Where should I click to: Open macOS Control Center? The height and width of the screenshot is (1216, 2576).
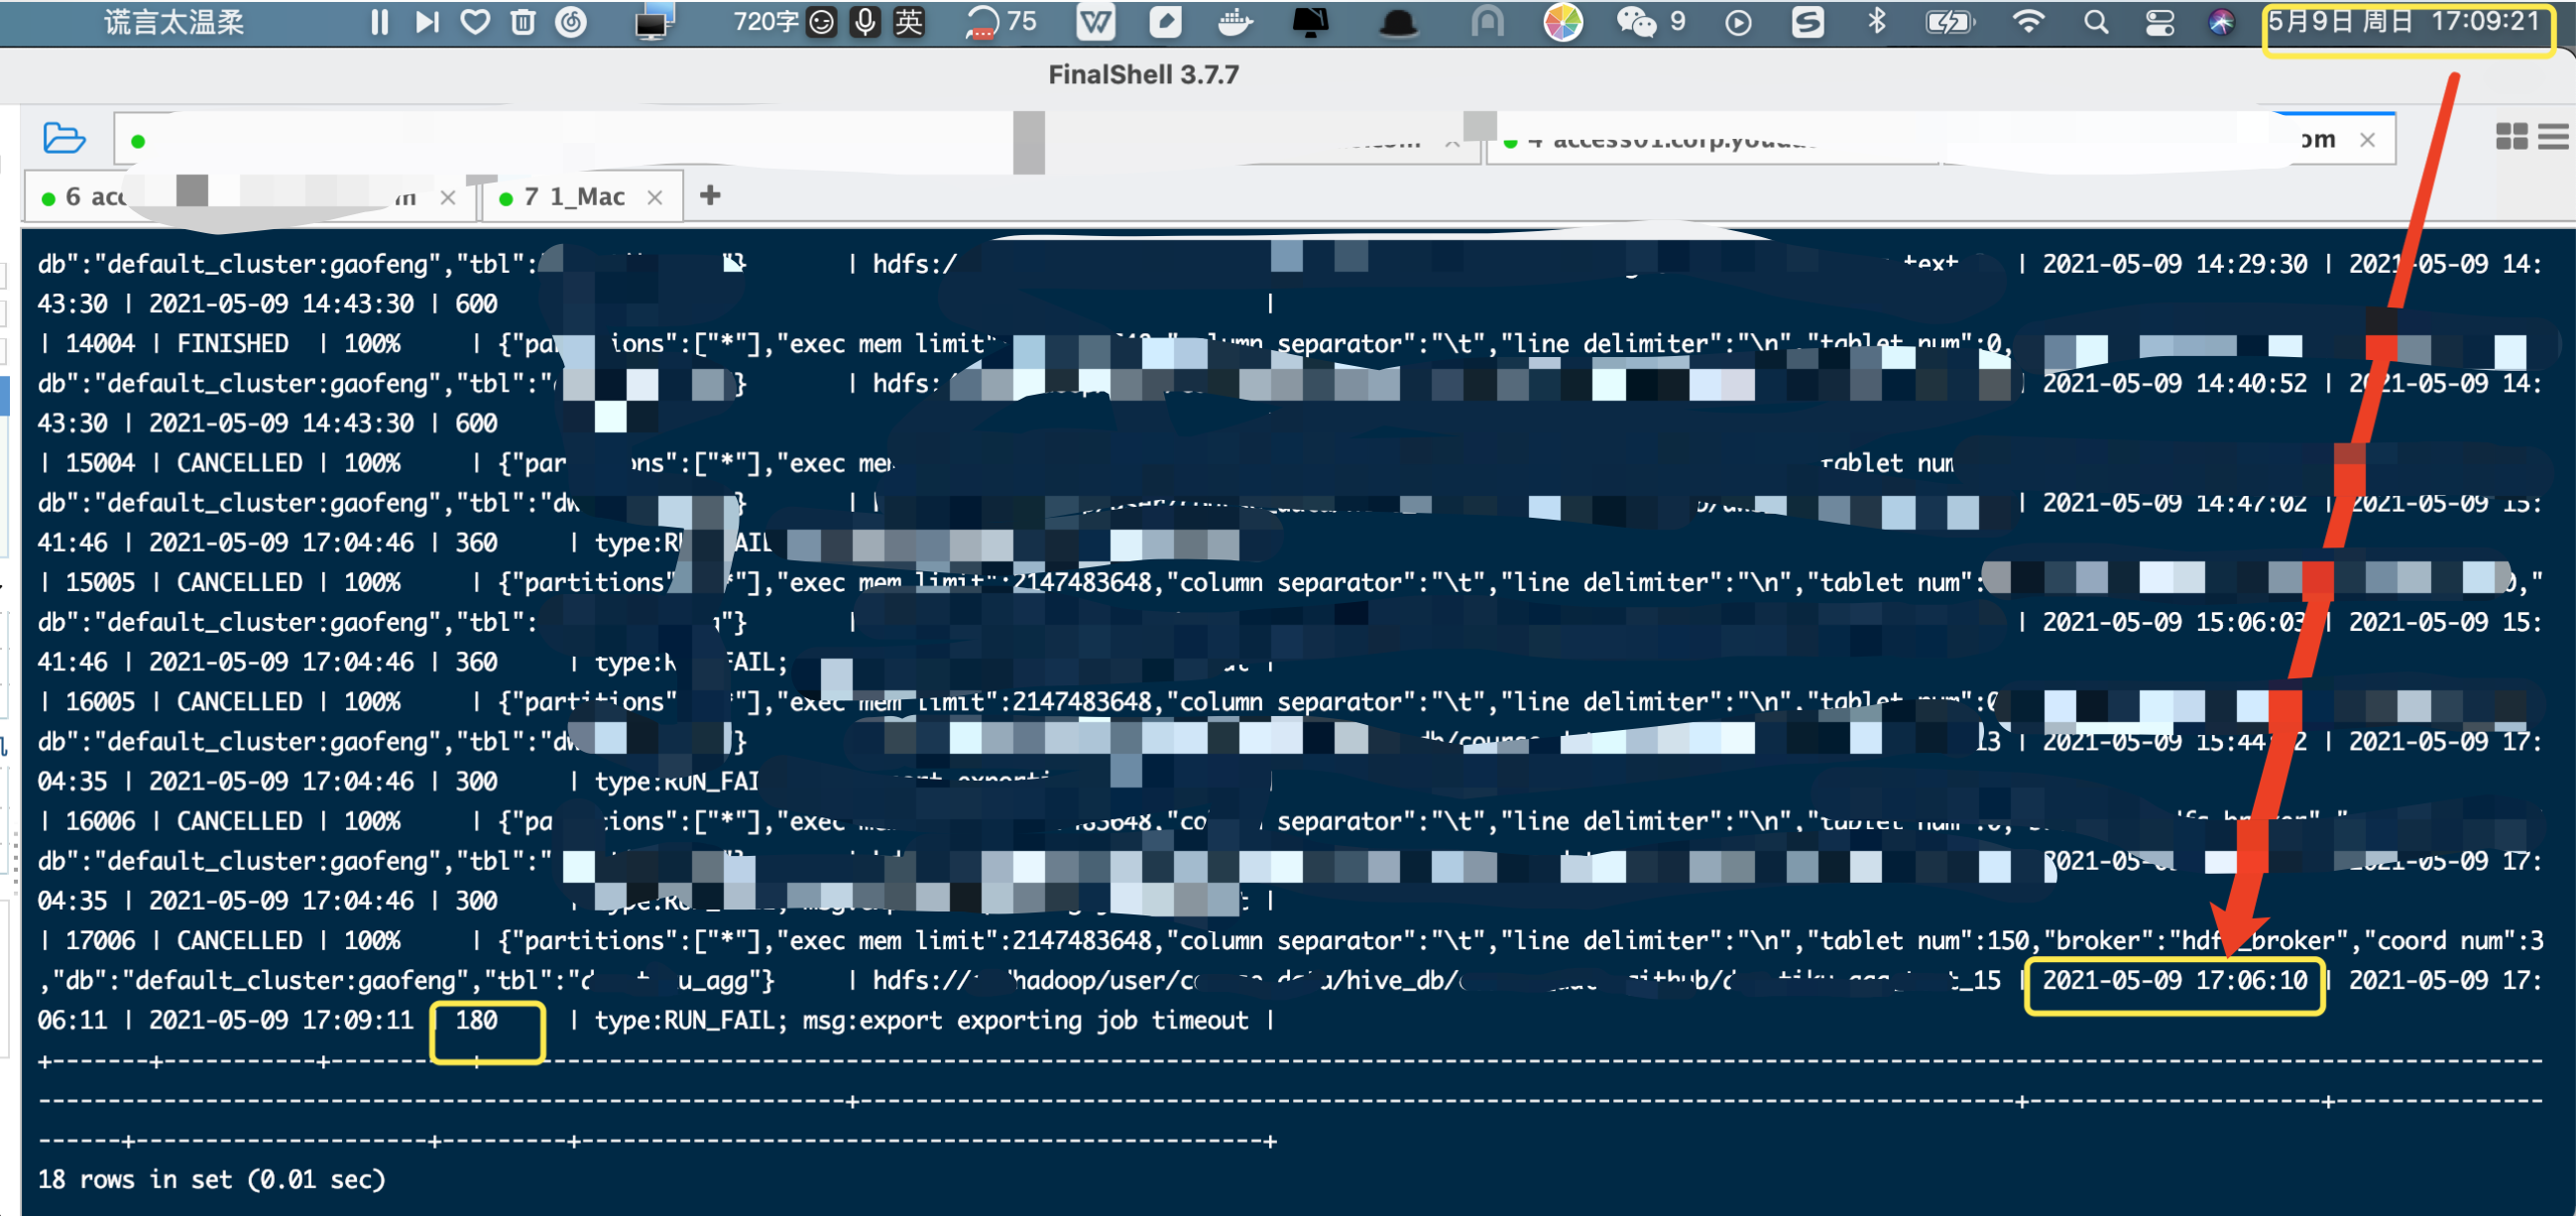click(2159, 22)
